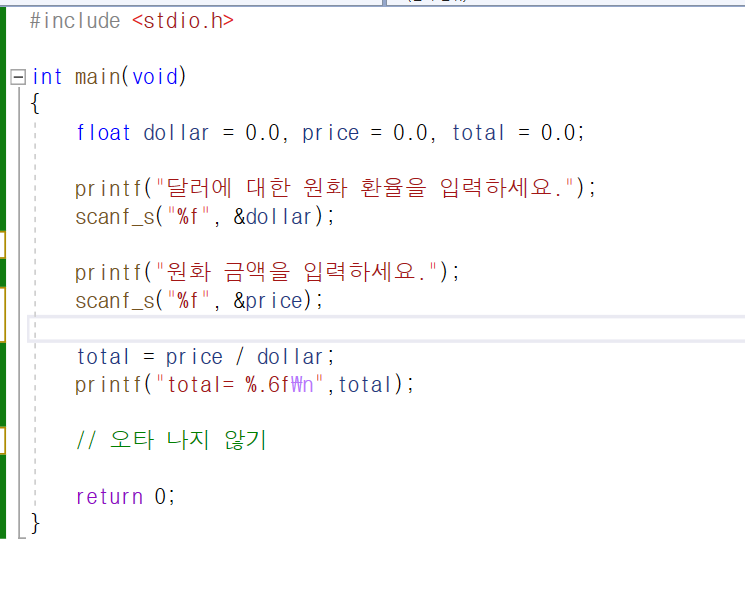The width and height of the screenshot is (745, 593).
Task: Click the 'float' type keyword
Action: (103, 133)
